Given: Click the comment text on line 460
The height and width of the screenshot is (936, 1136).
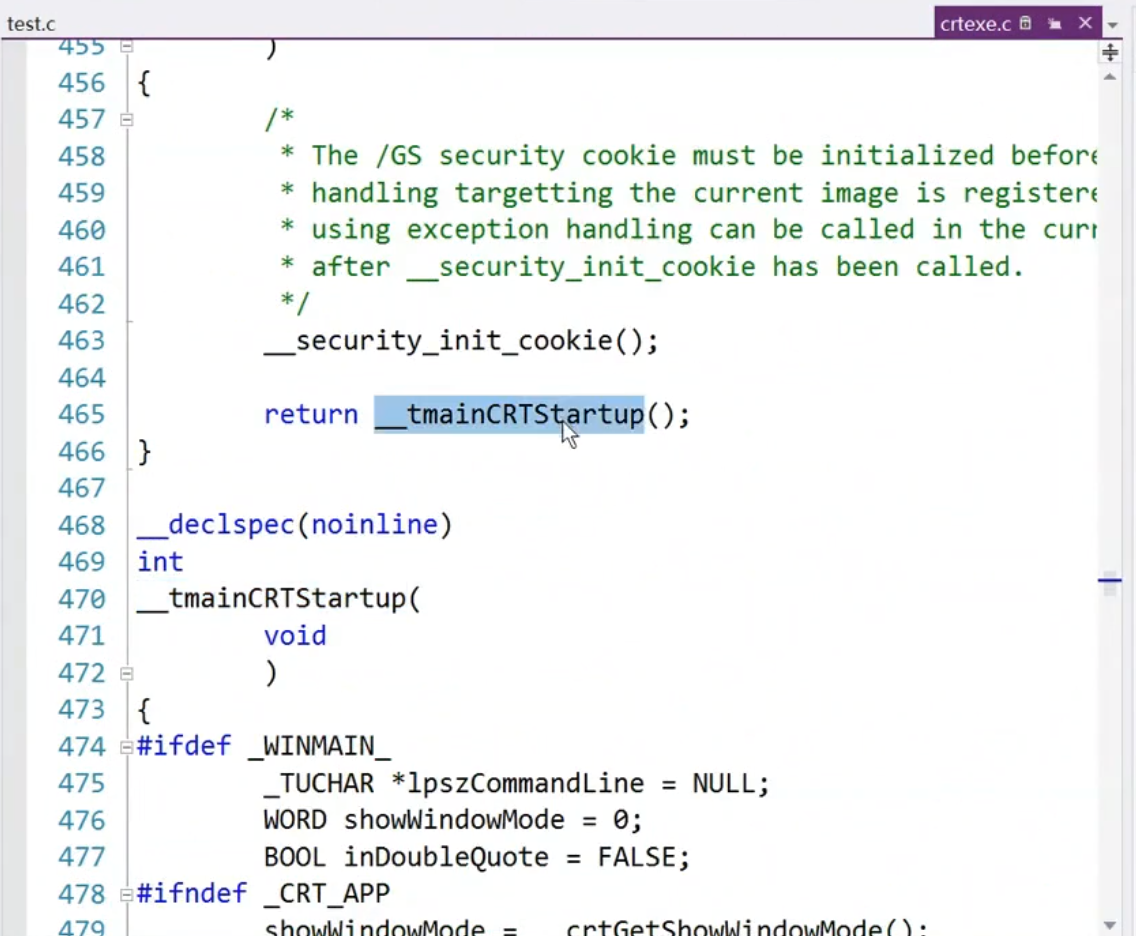Looking at the screenshot, I should coord(688,230).
